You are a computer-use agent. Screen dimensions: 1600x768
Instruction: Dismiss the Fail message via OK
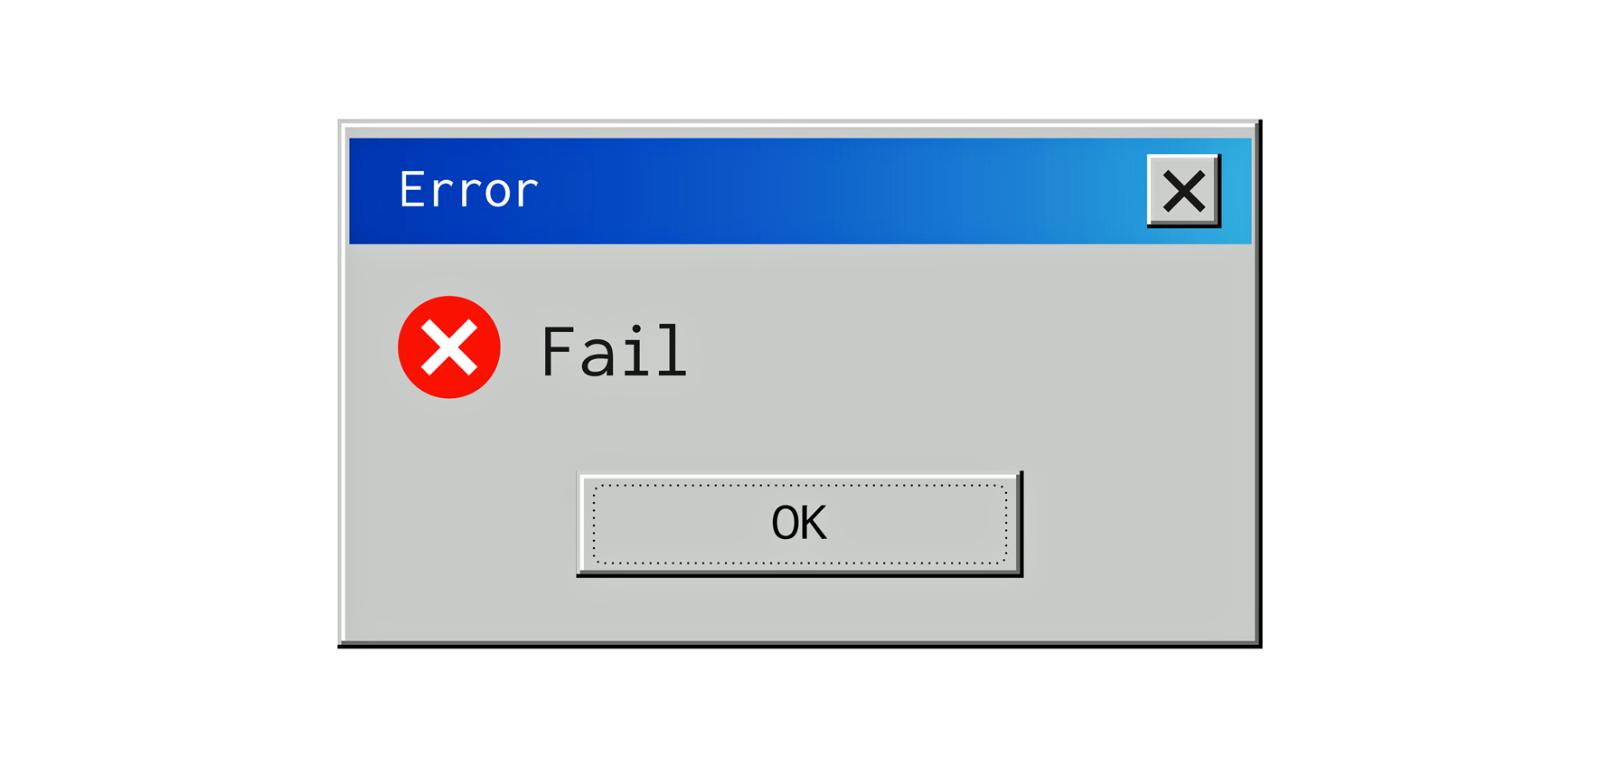point(799,524)
